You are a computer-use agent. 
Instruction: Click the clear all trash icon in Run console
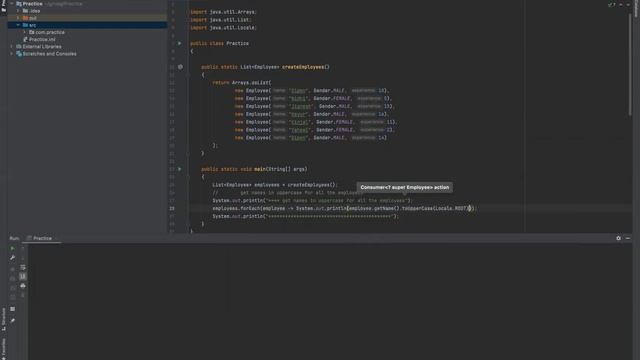coord(23,295)
